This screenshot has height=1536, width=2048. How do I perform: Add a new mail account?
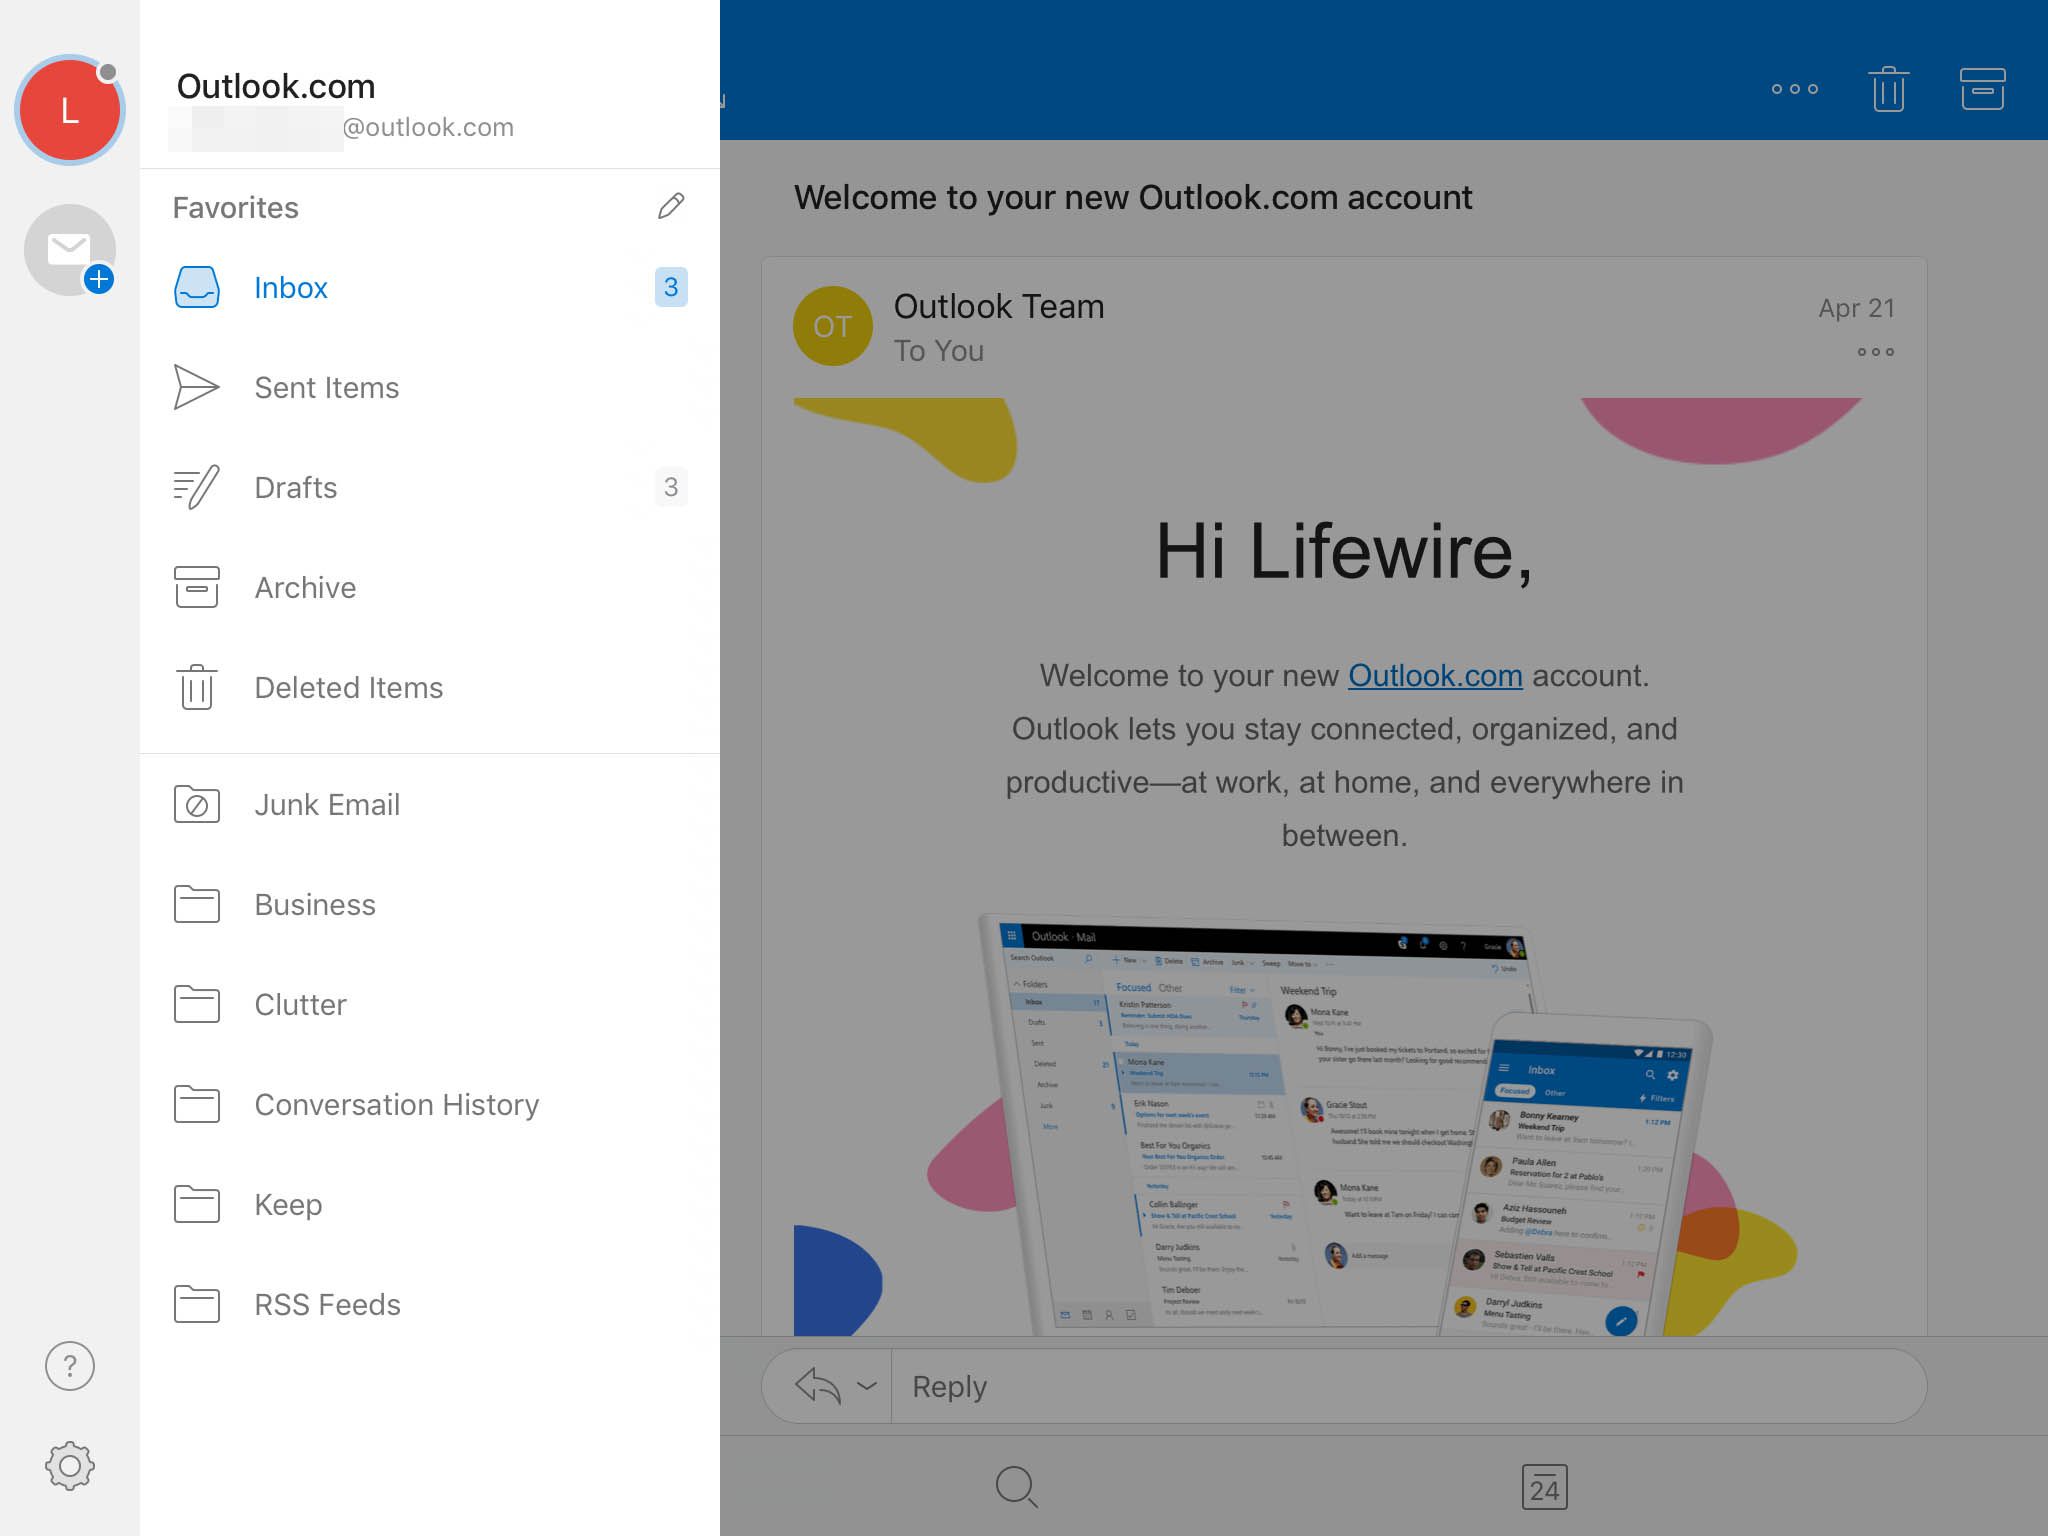[x=70, y=250]
